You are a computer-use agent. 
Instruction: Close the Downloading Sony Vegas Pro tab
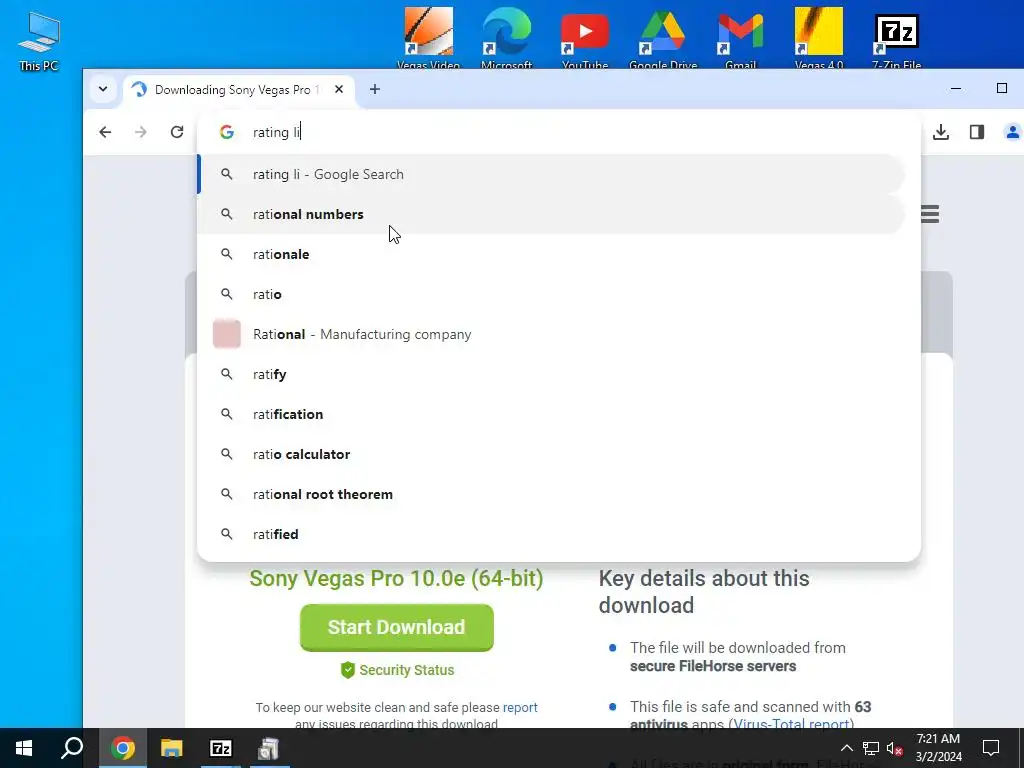pyautogui.click(x=339, y=89)
